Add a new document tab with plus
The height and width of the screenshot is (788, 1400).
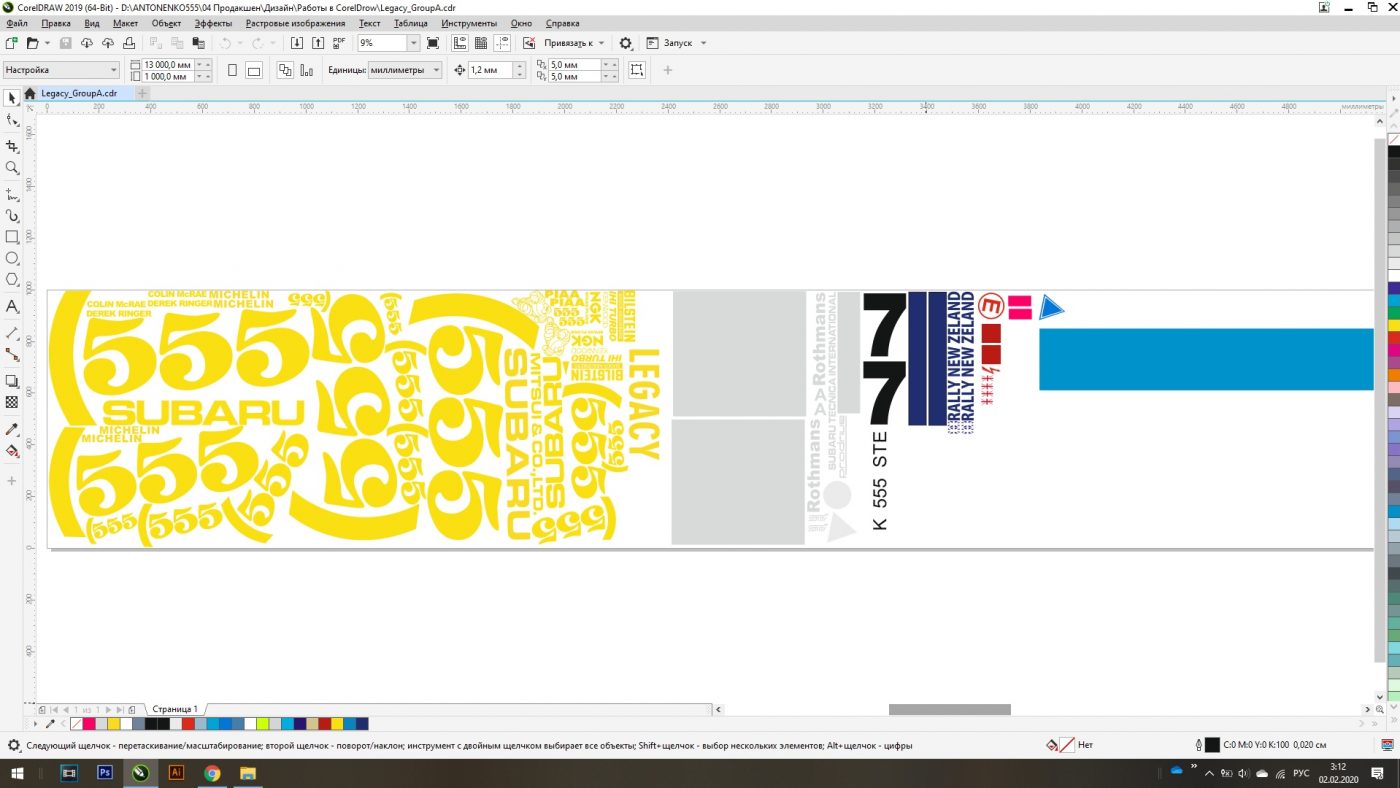pyautogui.click(x=142, y=93)
